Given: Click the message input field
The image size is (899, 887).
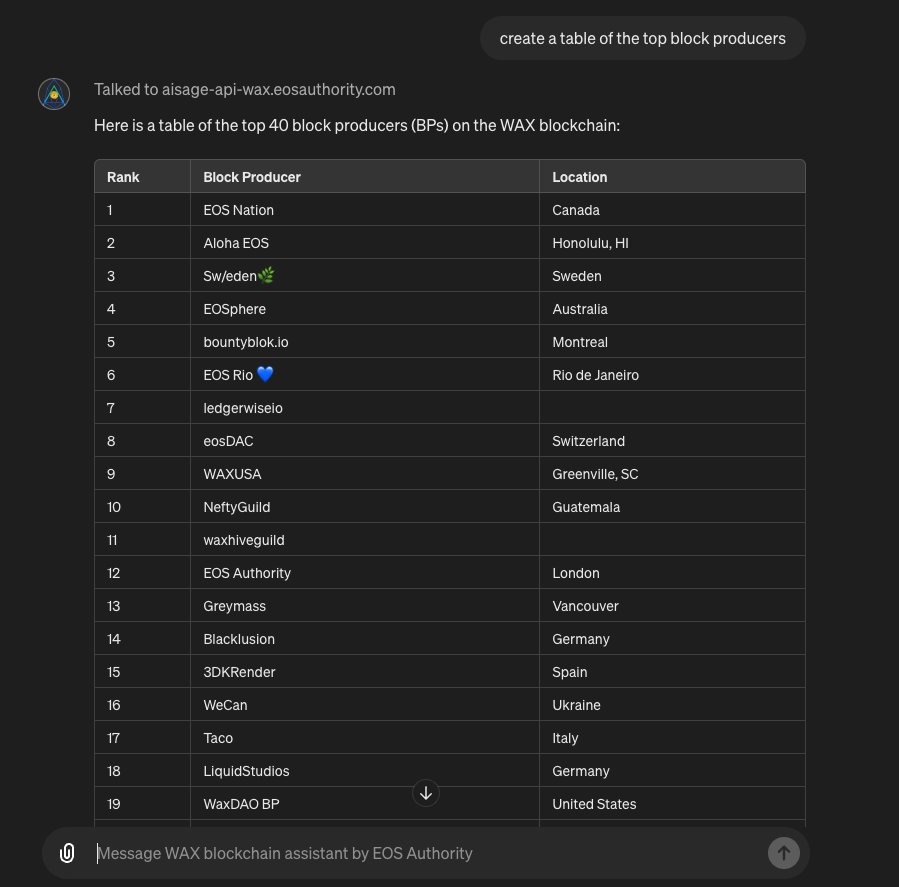Looking at the screenshot, I should (425, 853).
